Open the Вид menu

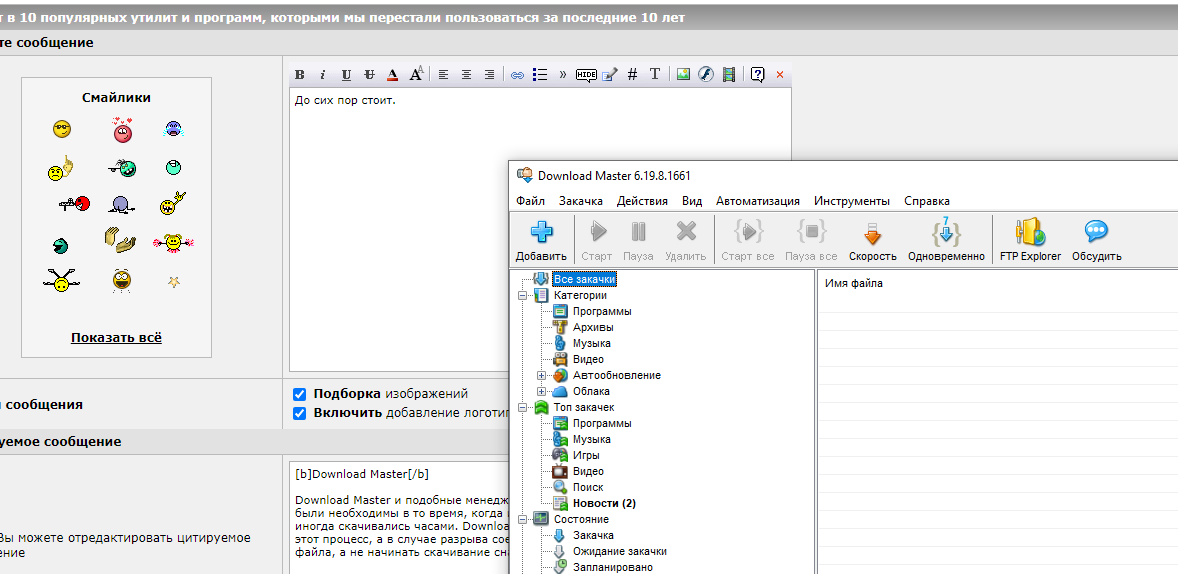click(x=692, y=201)
